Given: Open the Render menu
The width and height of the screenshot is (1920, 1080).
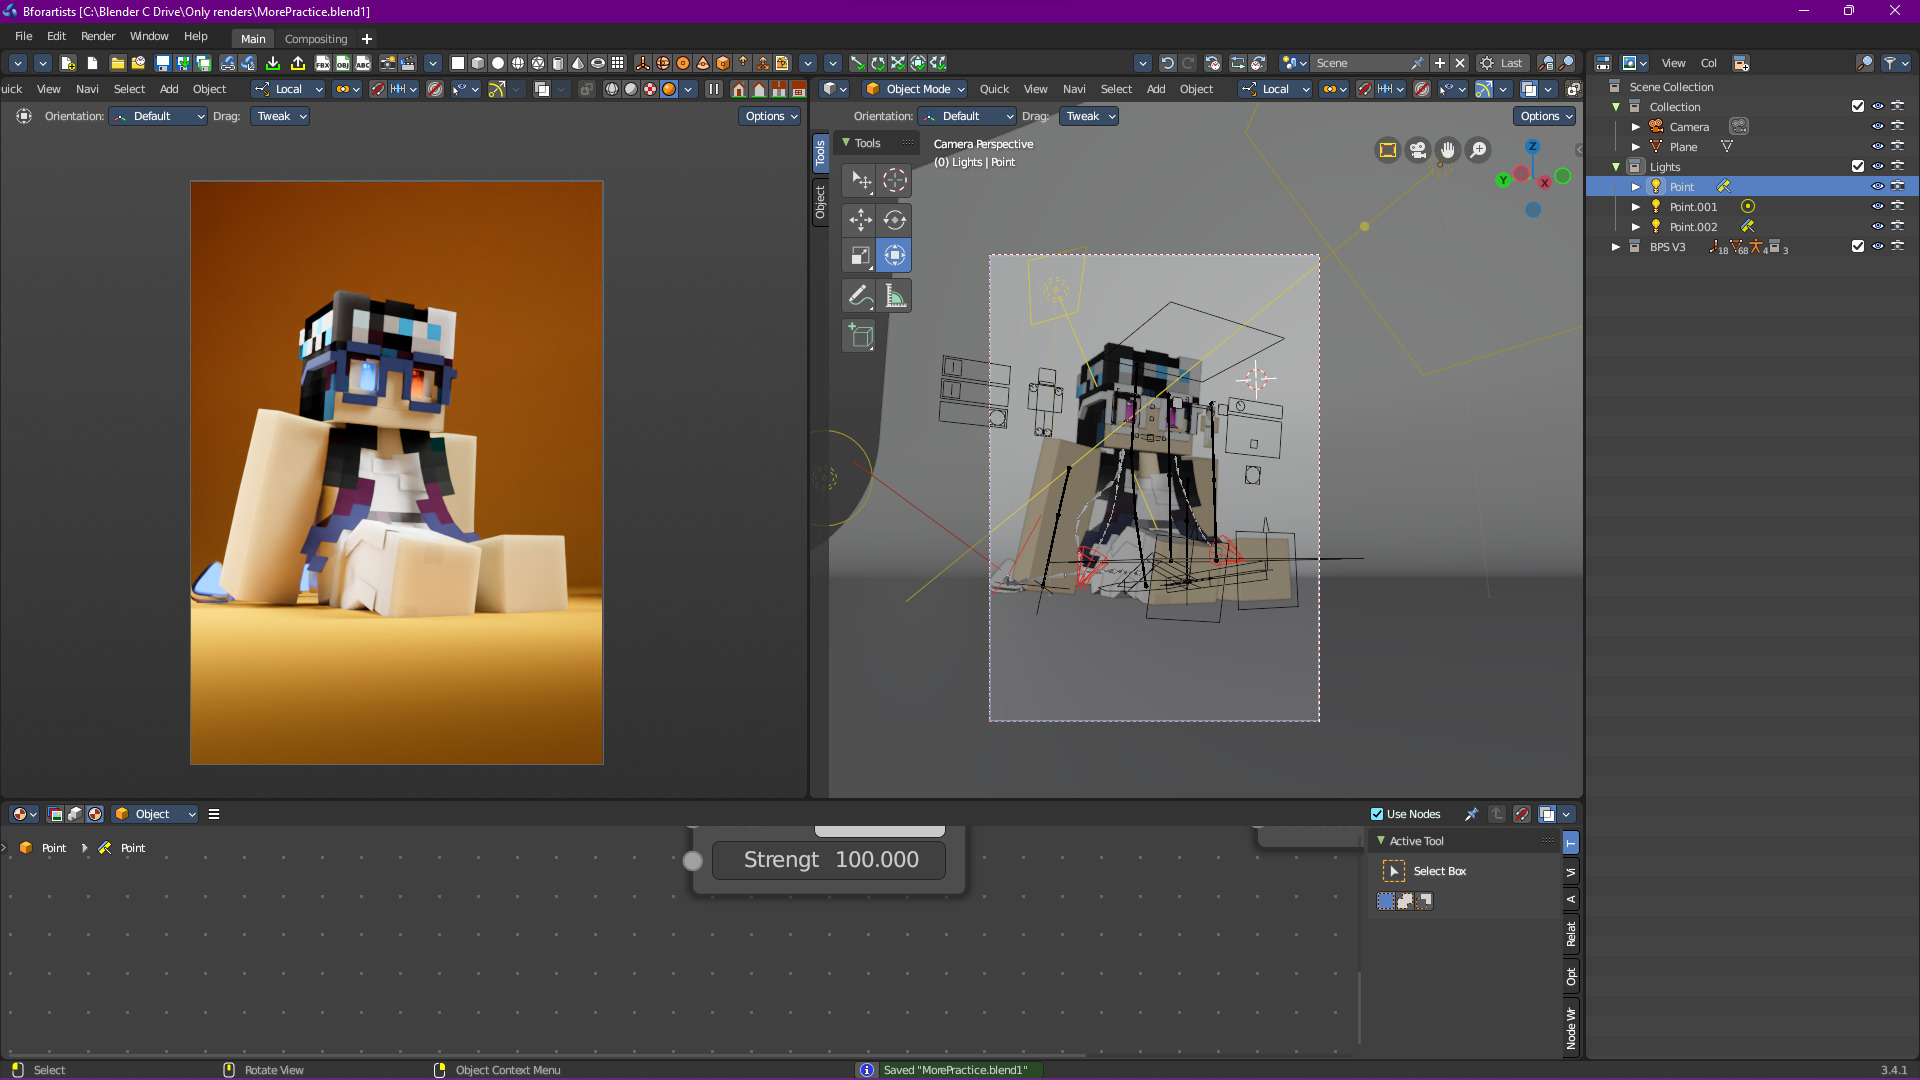Looking at the screenshot, I should click(x=97, y=36).
